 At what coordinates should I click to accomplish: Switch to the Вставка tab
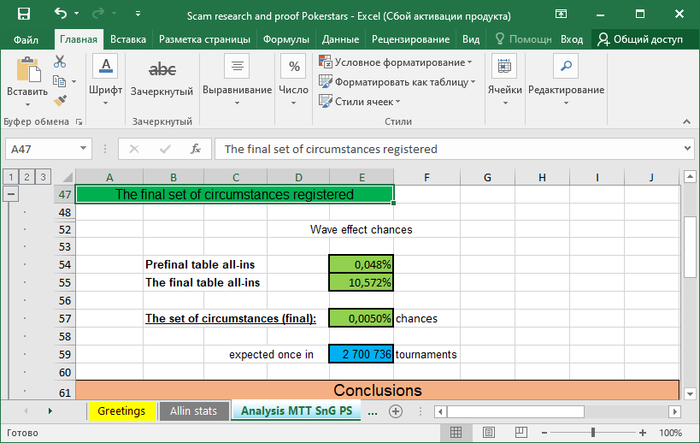point(128,40)
